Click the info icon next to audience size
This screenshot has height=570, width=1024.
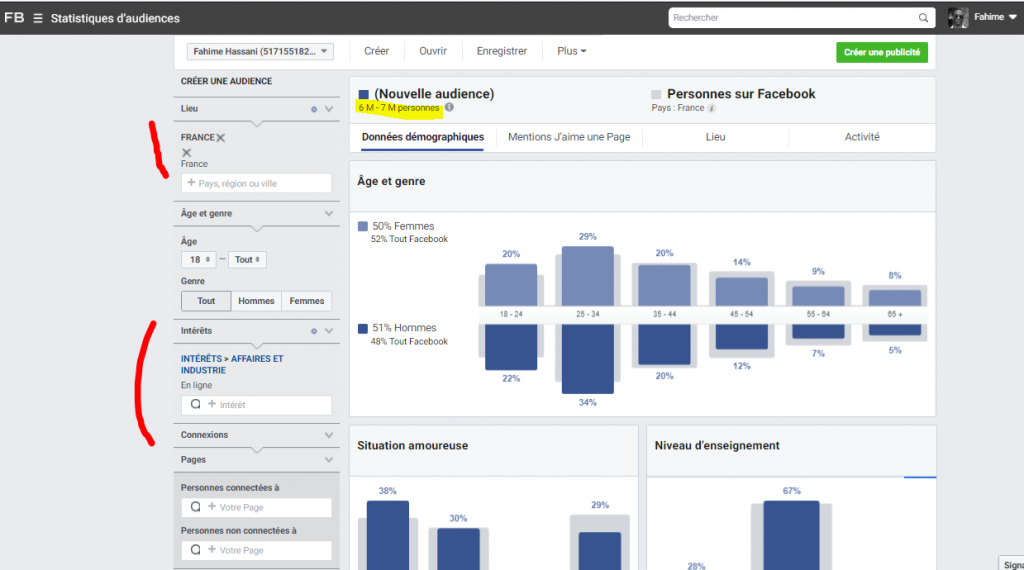tap(449, 107)
